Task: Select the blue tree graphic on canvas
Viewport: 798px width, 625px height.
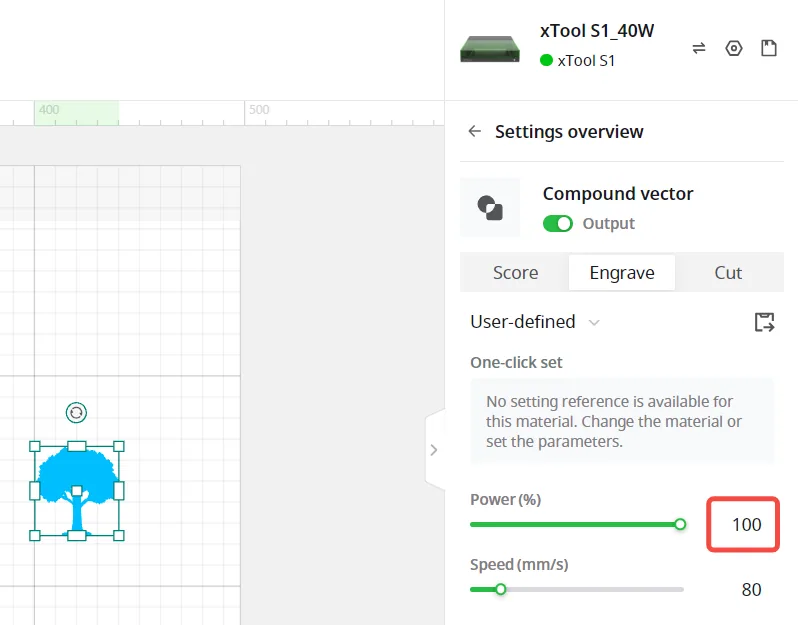Action: (x=76, y=491)
